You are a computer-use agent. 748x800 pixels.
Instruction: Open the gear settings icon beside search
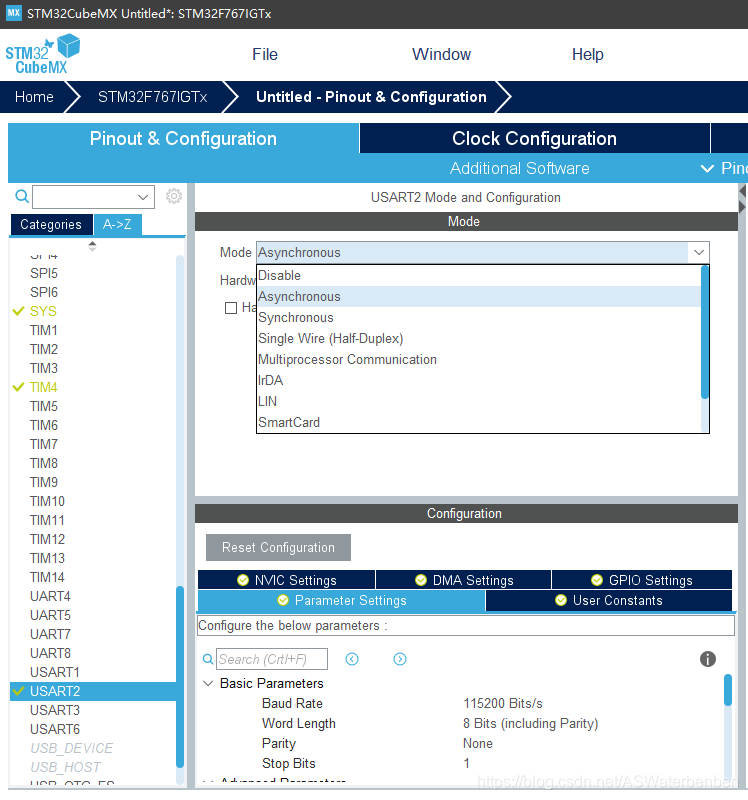[x=173, y=196]
